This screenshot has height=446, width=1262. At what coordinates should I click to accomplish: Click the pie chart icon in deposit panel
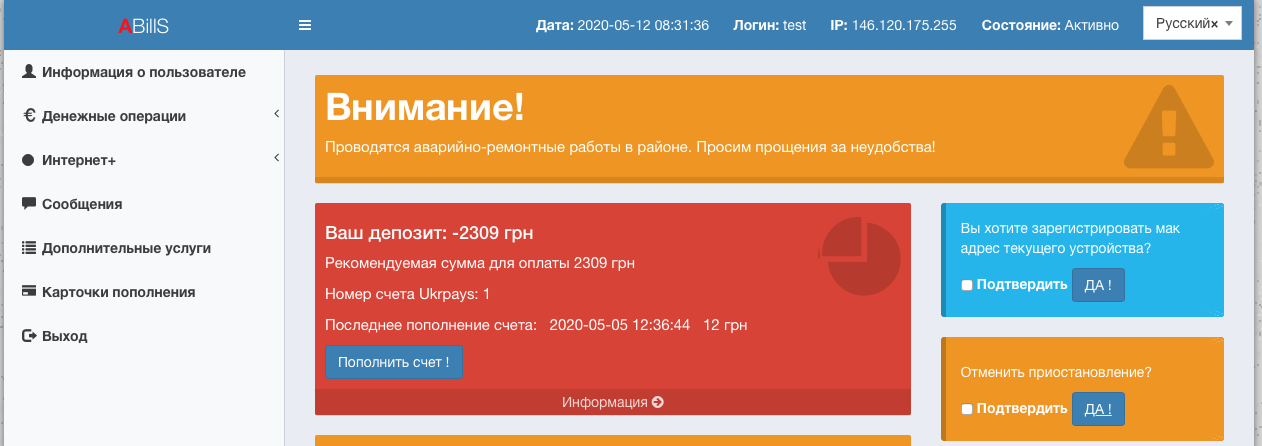[x=859, y=256]
